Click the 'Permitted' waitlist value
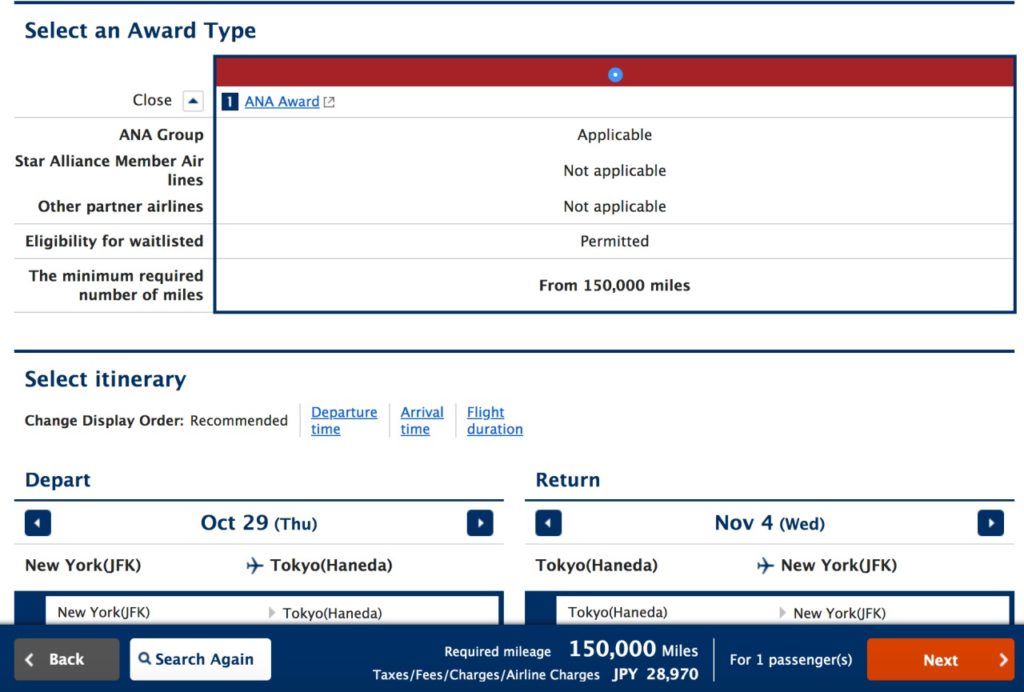Image resolution: width=1024 pixels, height=692 pixels. (615, 241)
